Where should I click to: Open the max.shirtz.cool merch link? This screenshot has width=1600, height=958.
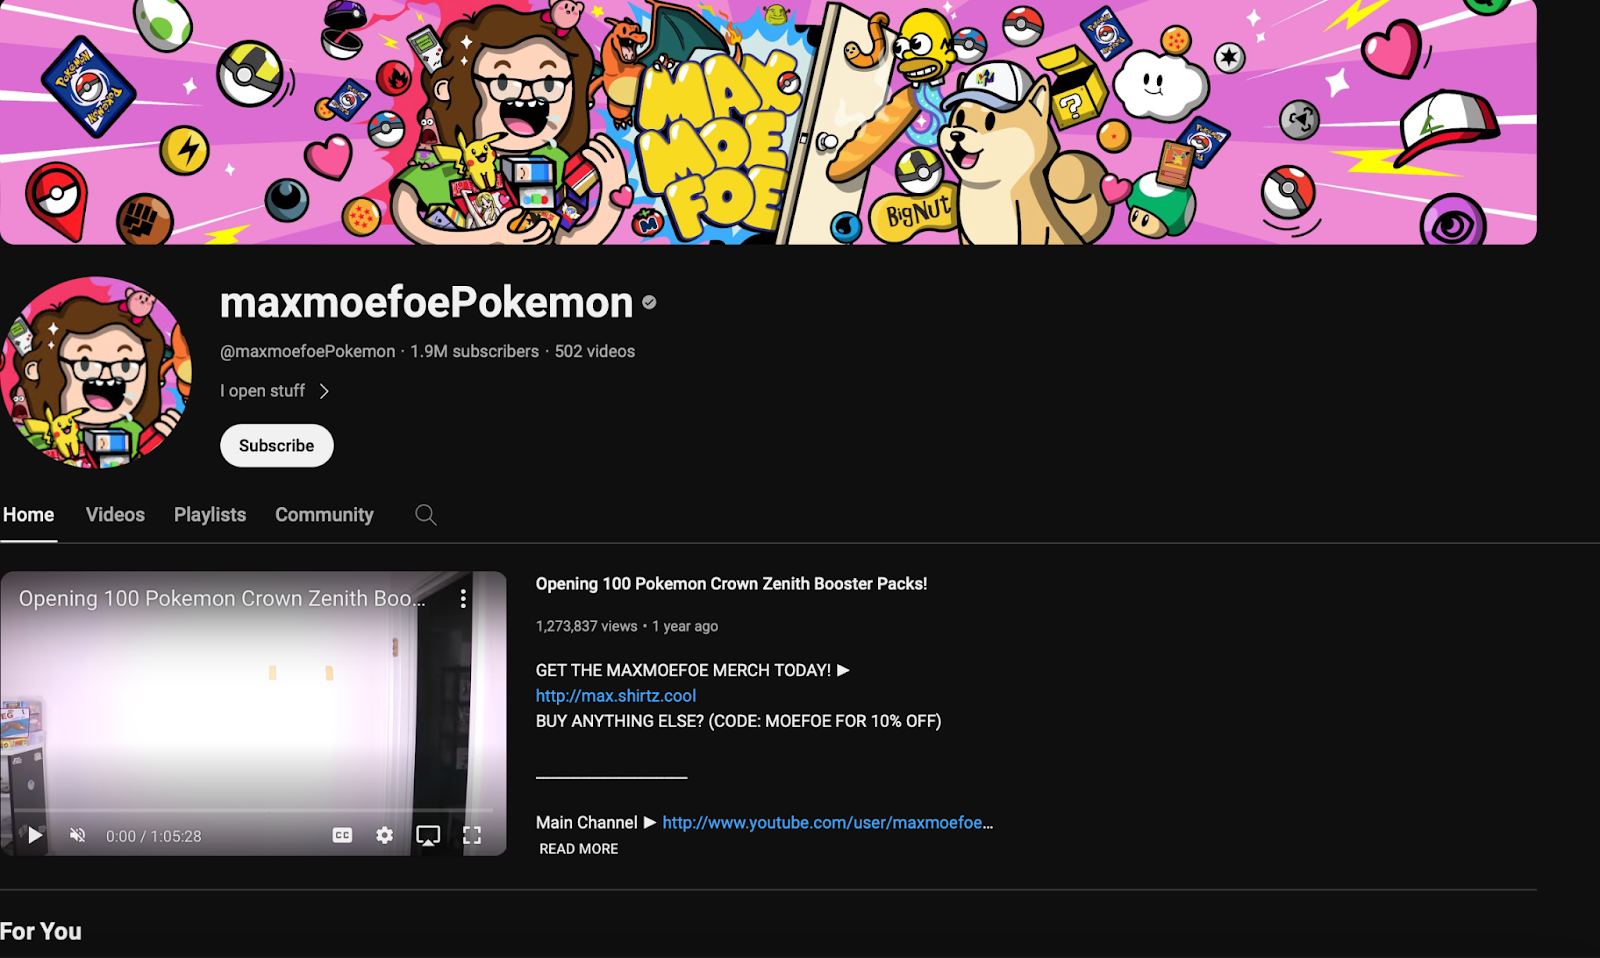616,696
